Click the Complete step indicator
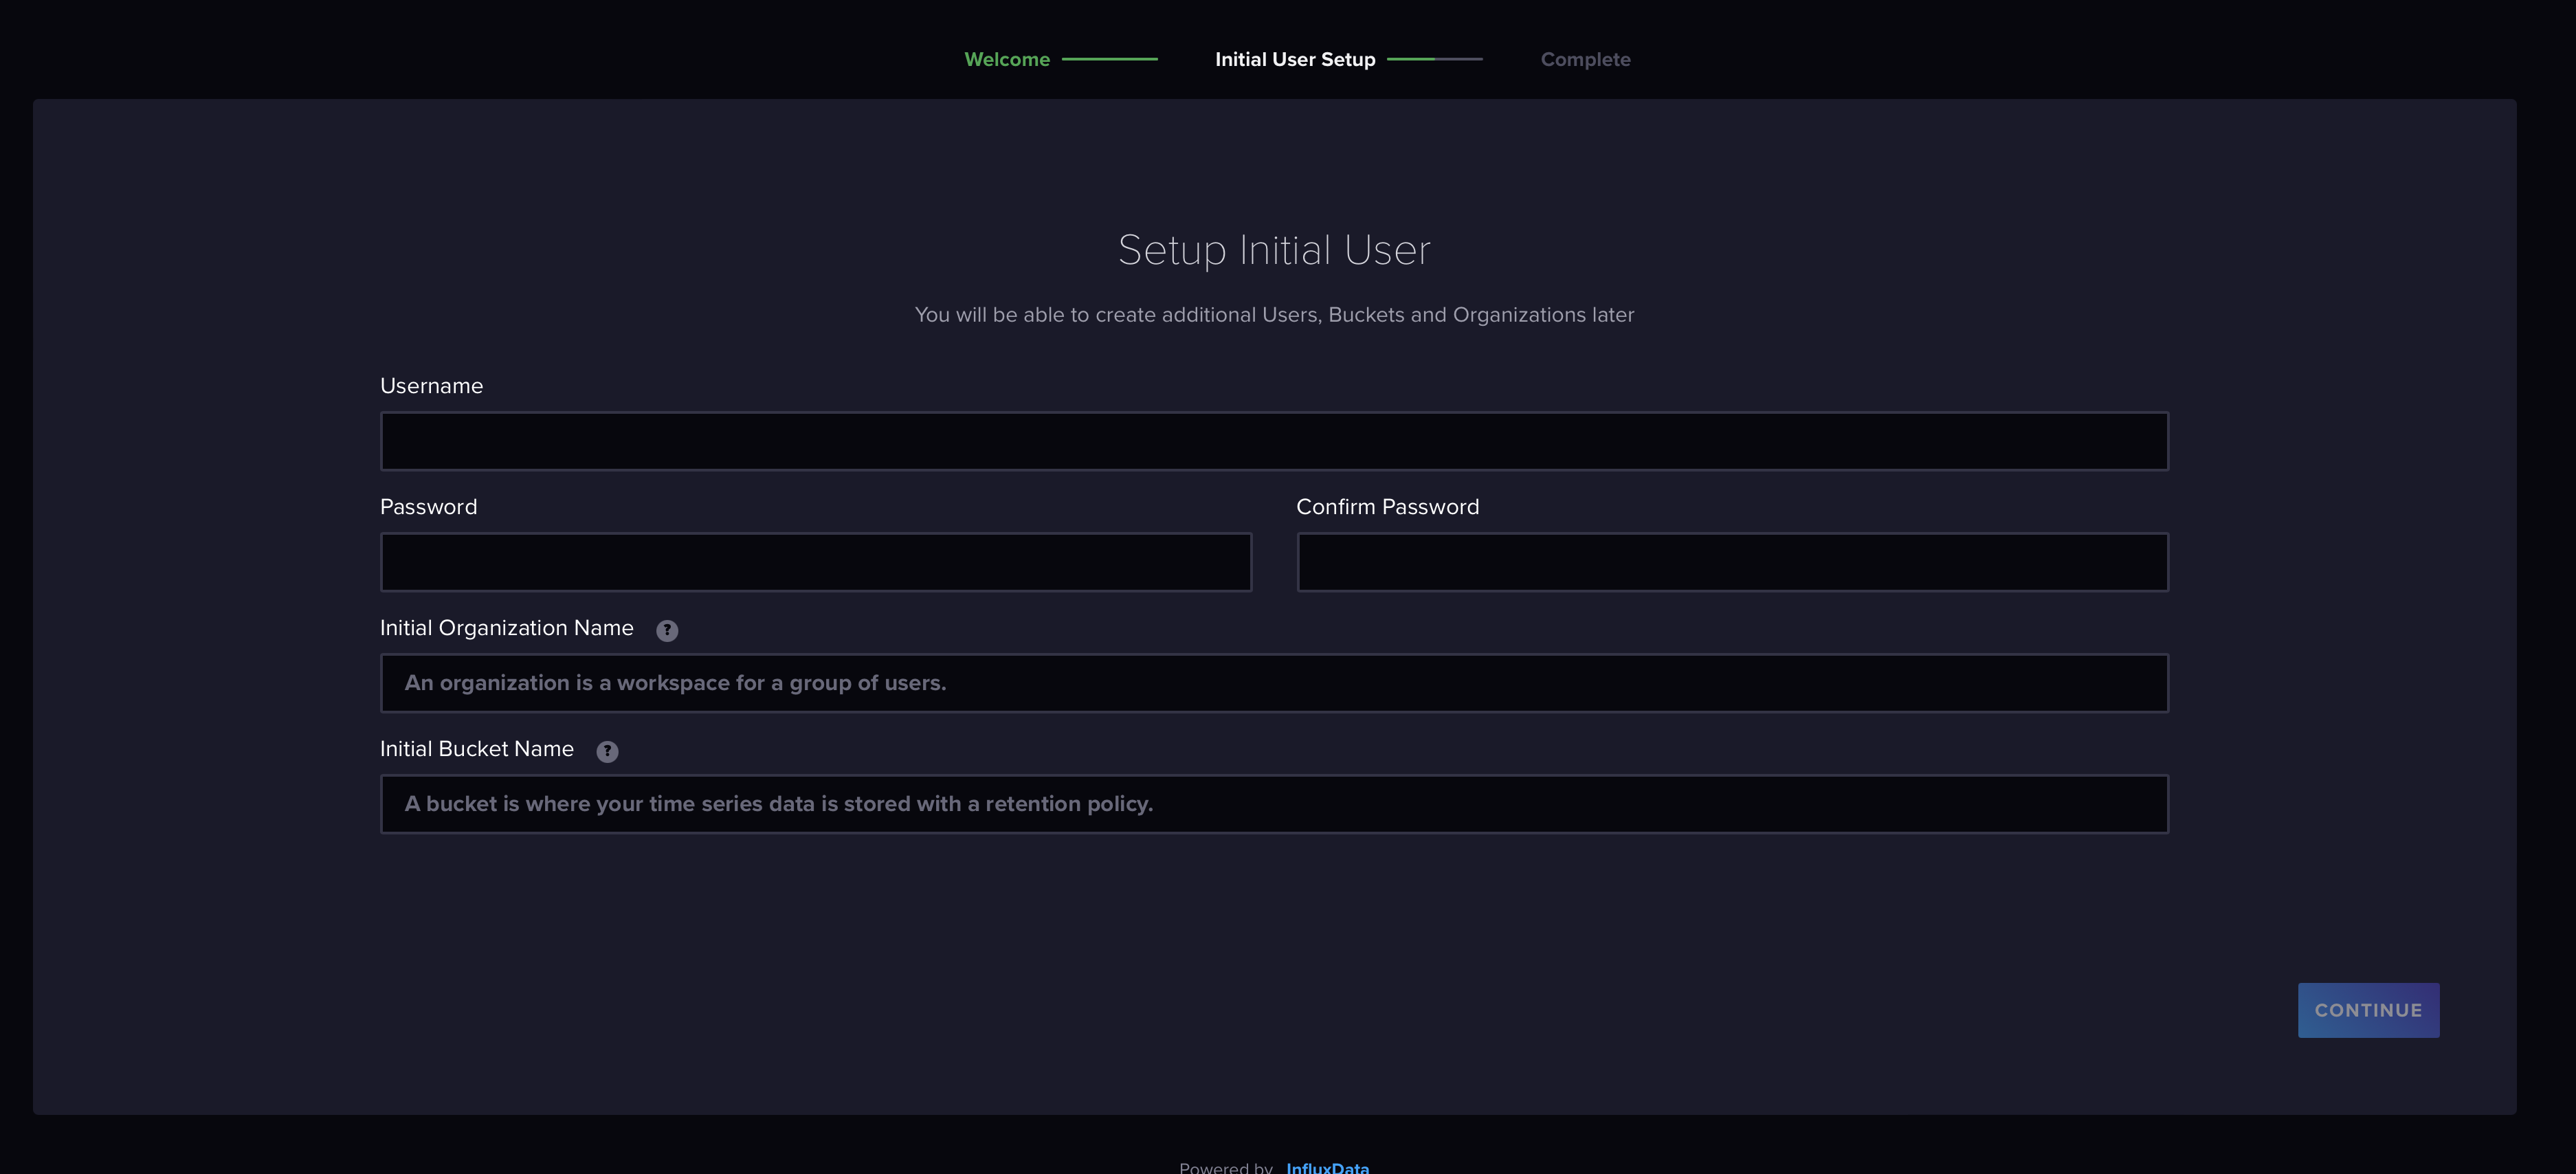Image resolution: width=2576 pixels, height=1174 pixels. [x=1585, y=59]
